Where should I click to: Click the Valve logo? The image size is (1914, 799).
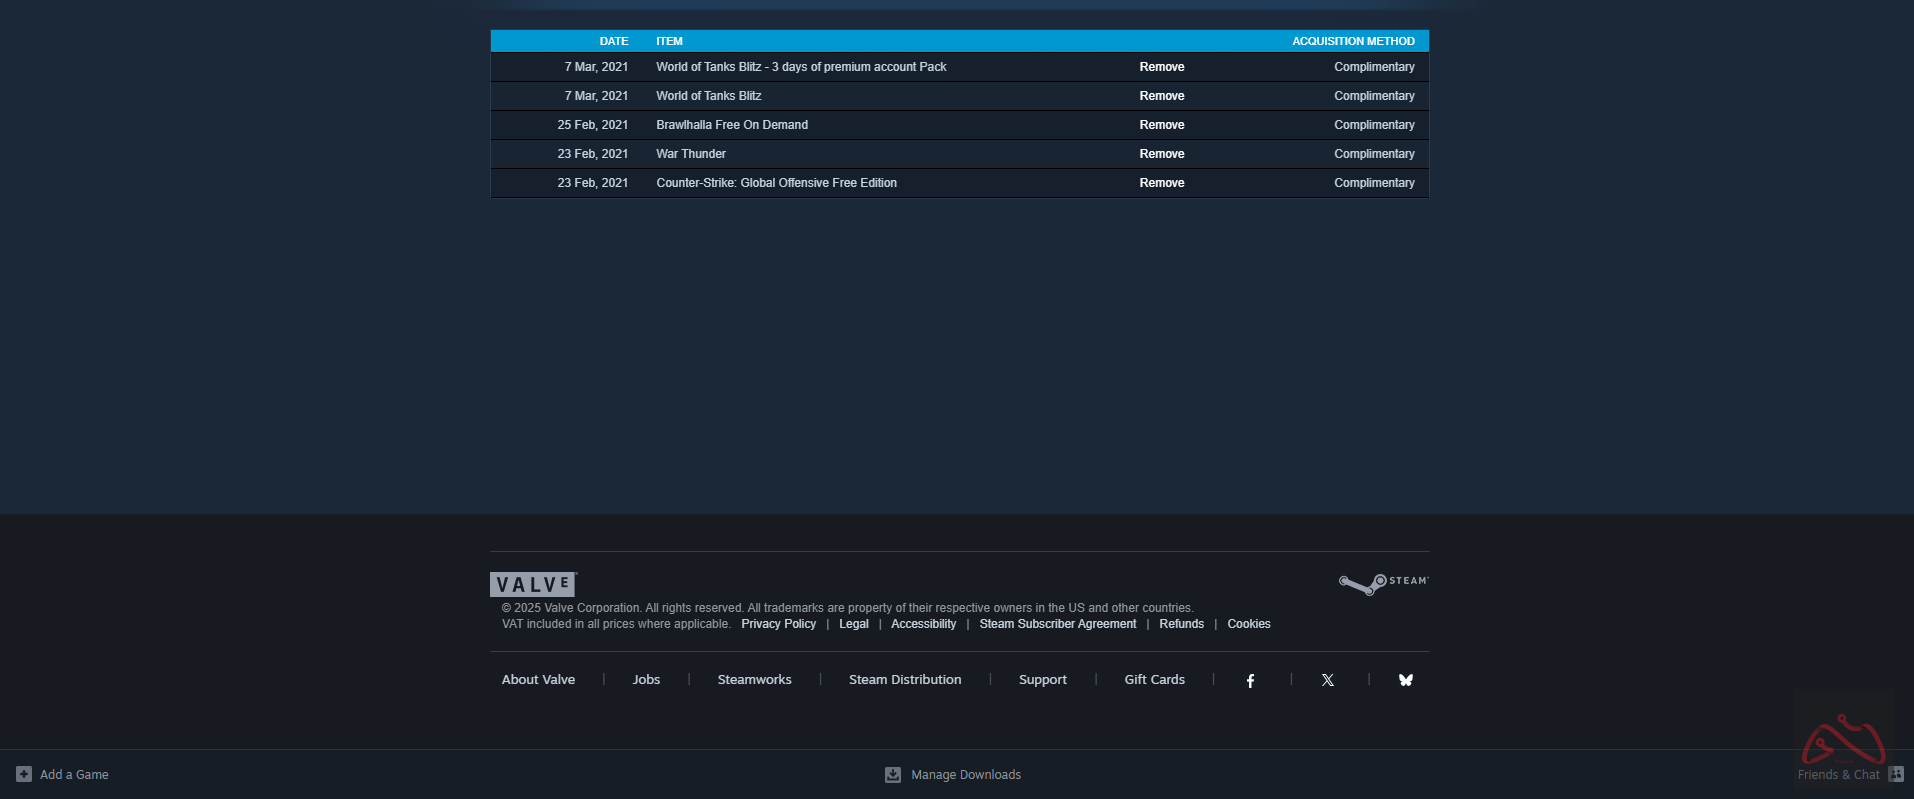click(x=533, y=584)
